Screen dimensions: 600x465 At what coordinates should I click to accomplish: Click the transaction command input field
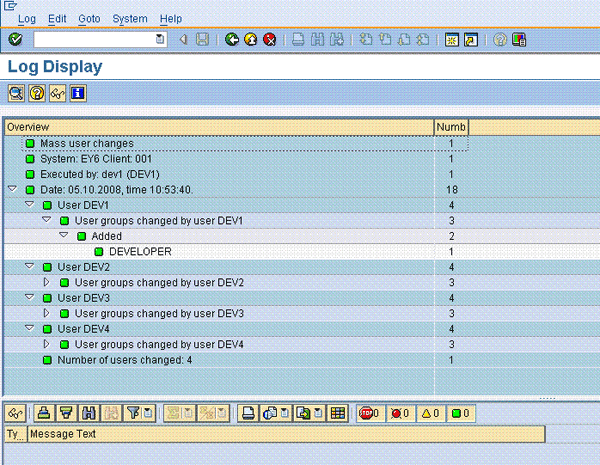(95, 40)
